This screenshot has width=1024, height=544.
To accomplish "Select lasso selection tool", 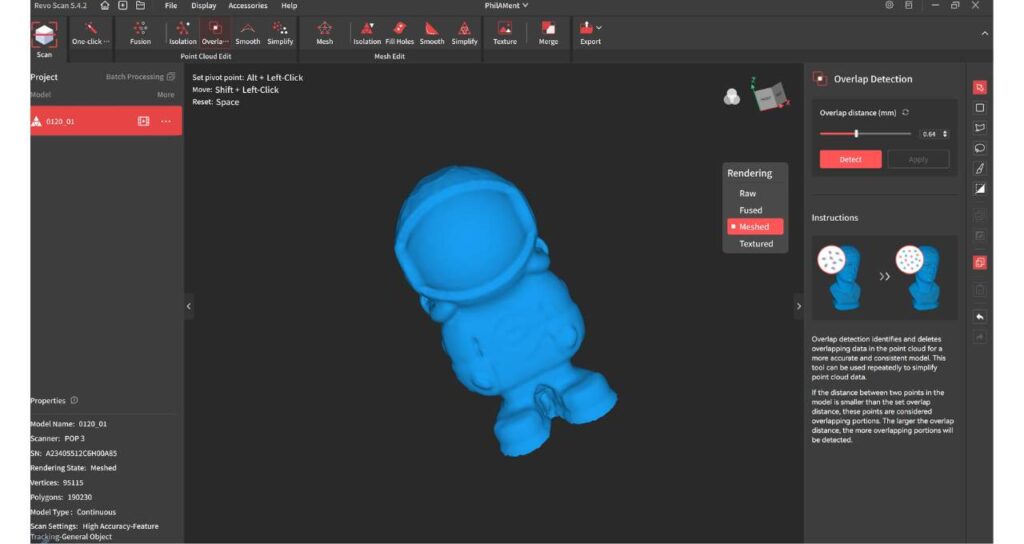I will (980, 148).
